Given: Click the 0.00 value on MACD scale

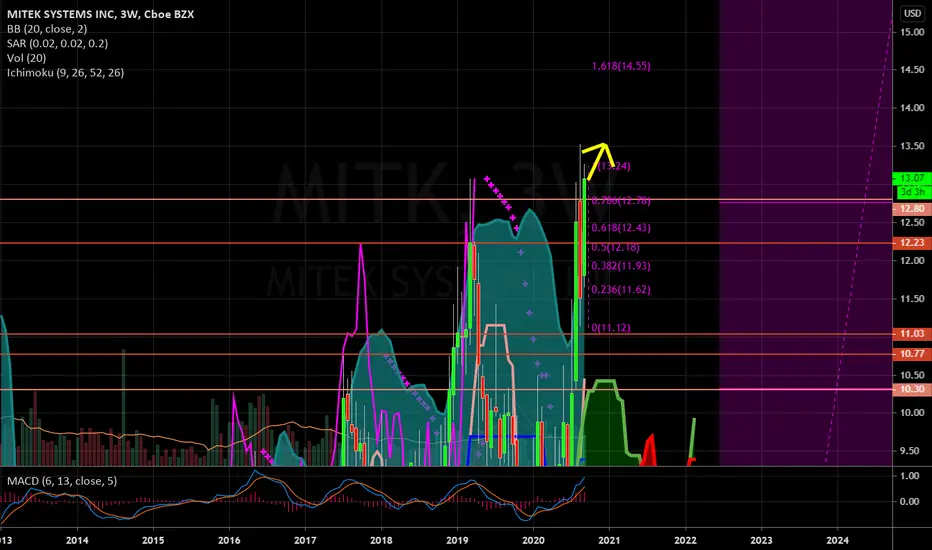Looking at the screenshot, I should pyautogui.click(x=910, y=501).
